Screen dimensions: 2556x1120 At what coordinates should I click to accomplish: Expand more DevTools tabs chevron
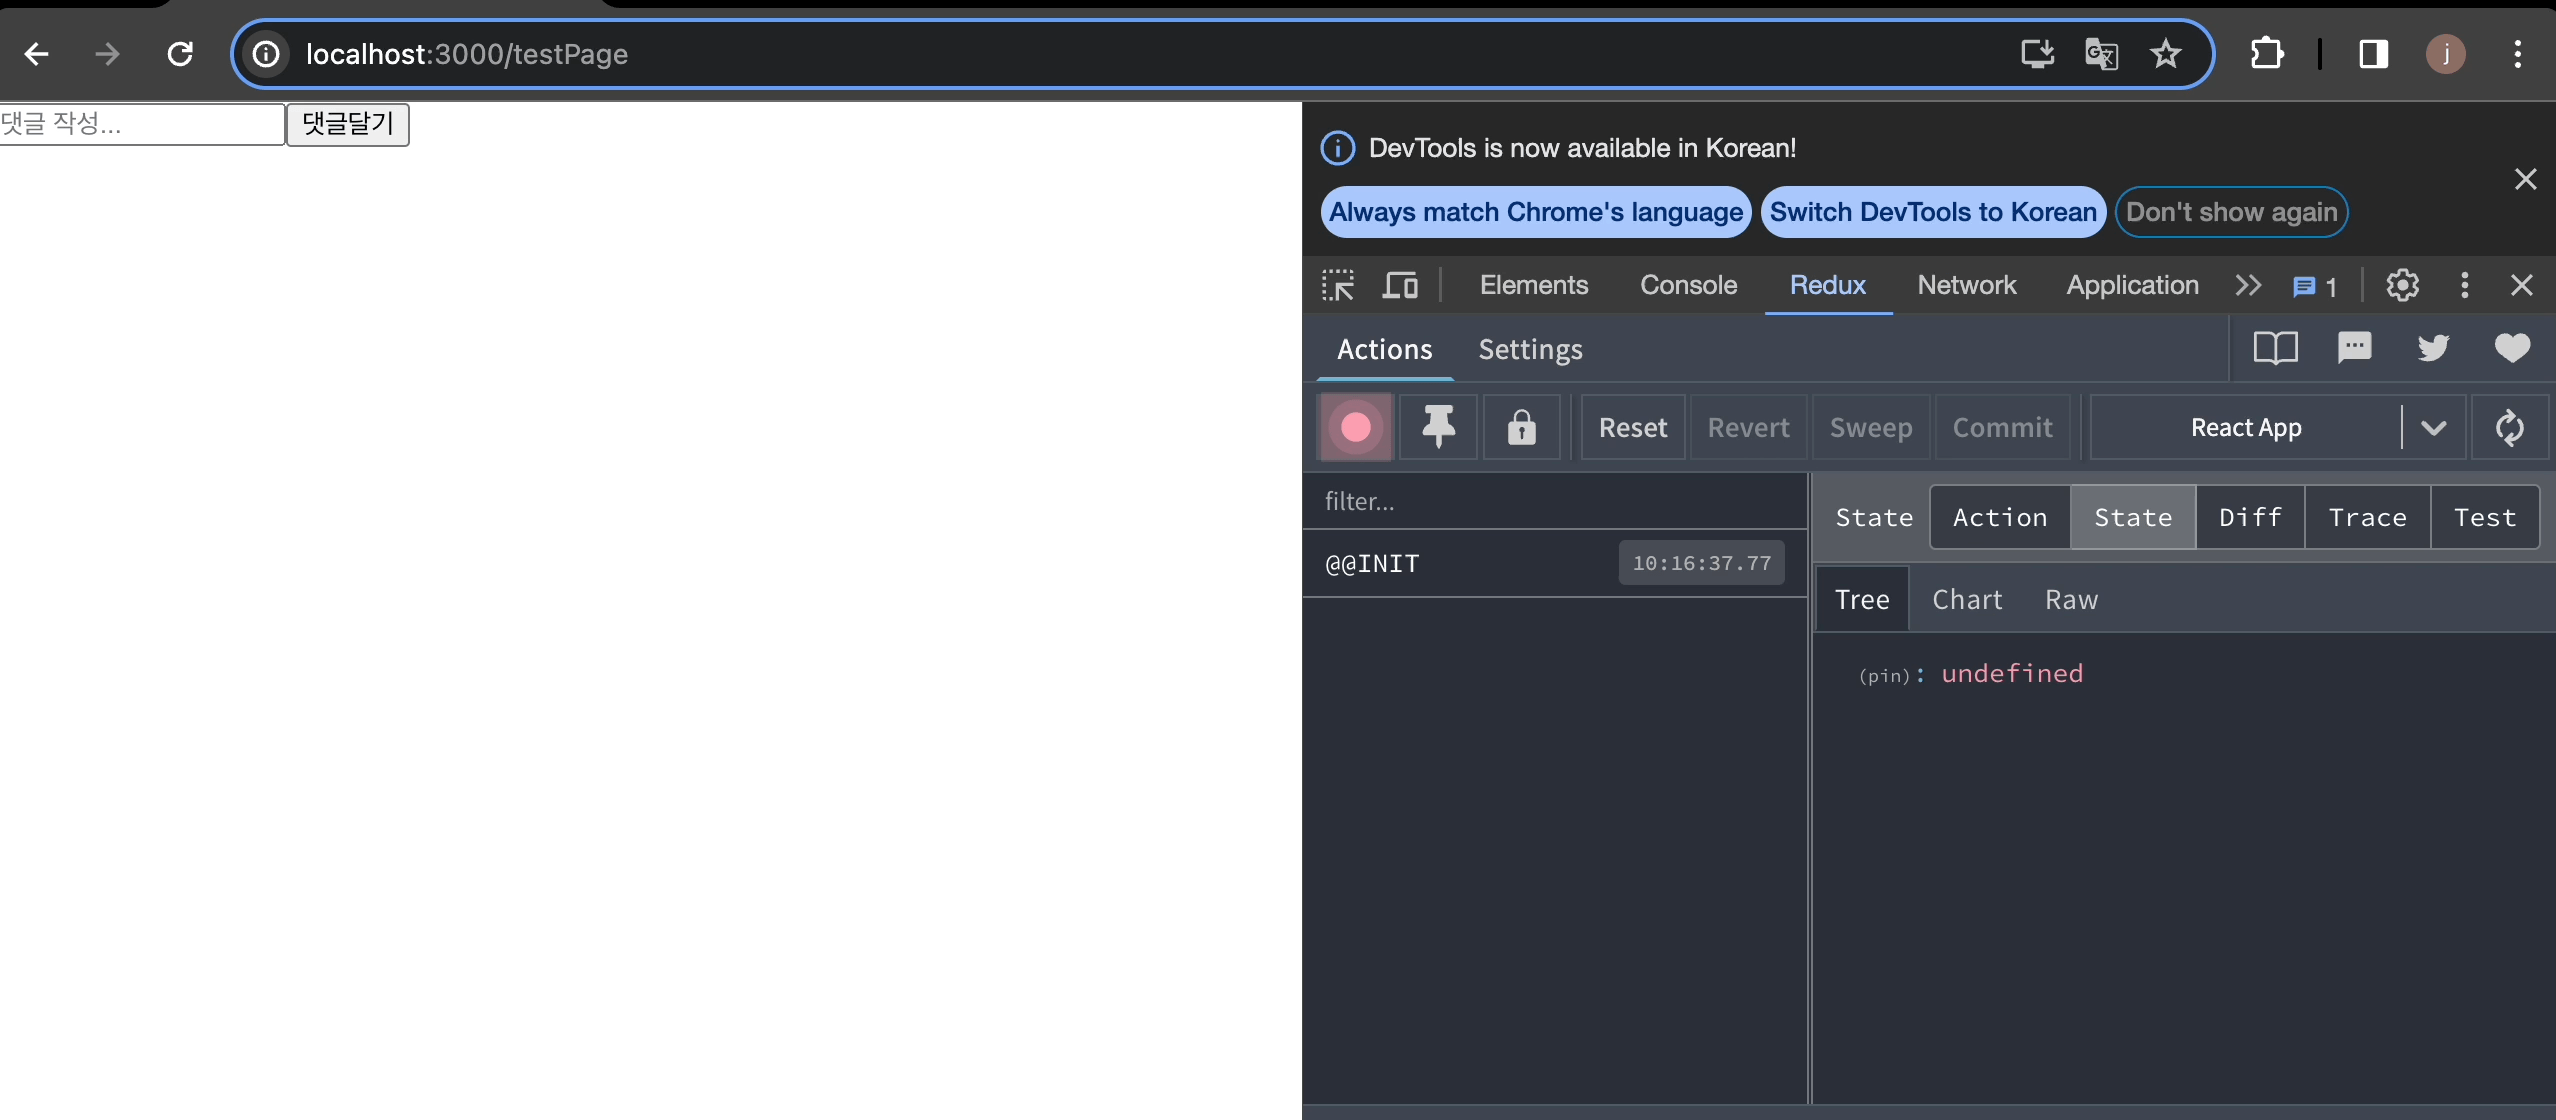coord(2248,285)
